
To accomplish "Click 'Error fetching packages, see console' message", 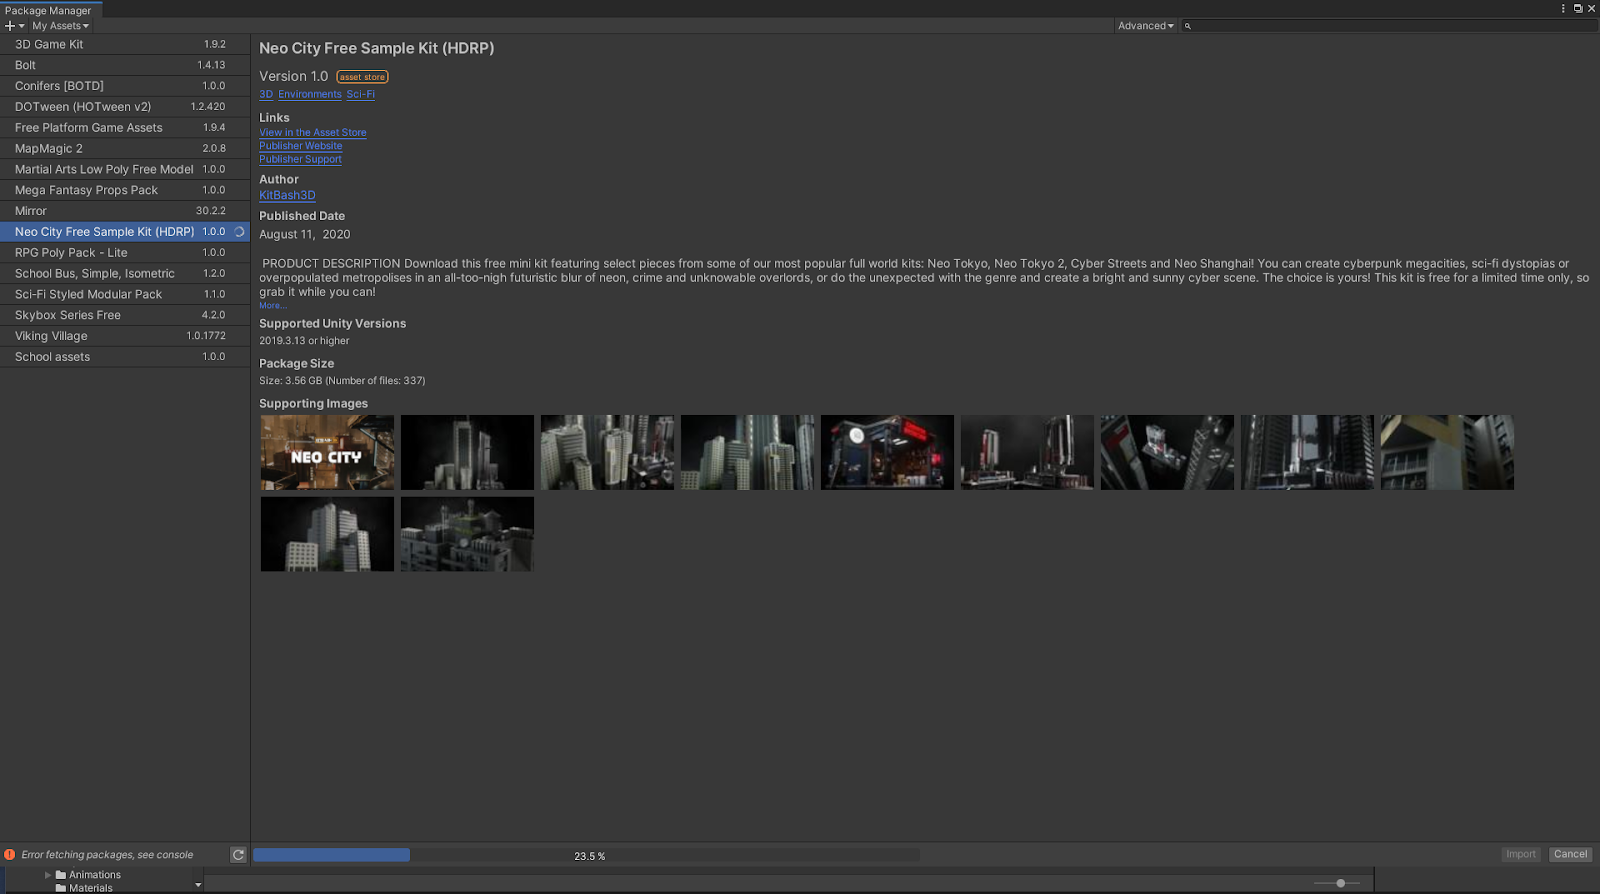I will (x=107, y=855).
